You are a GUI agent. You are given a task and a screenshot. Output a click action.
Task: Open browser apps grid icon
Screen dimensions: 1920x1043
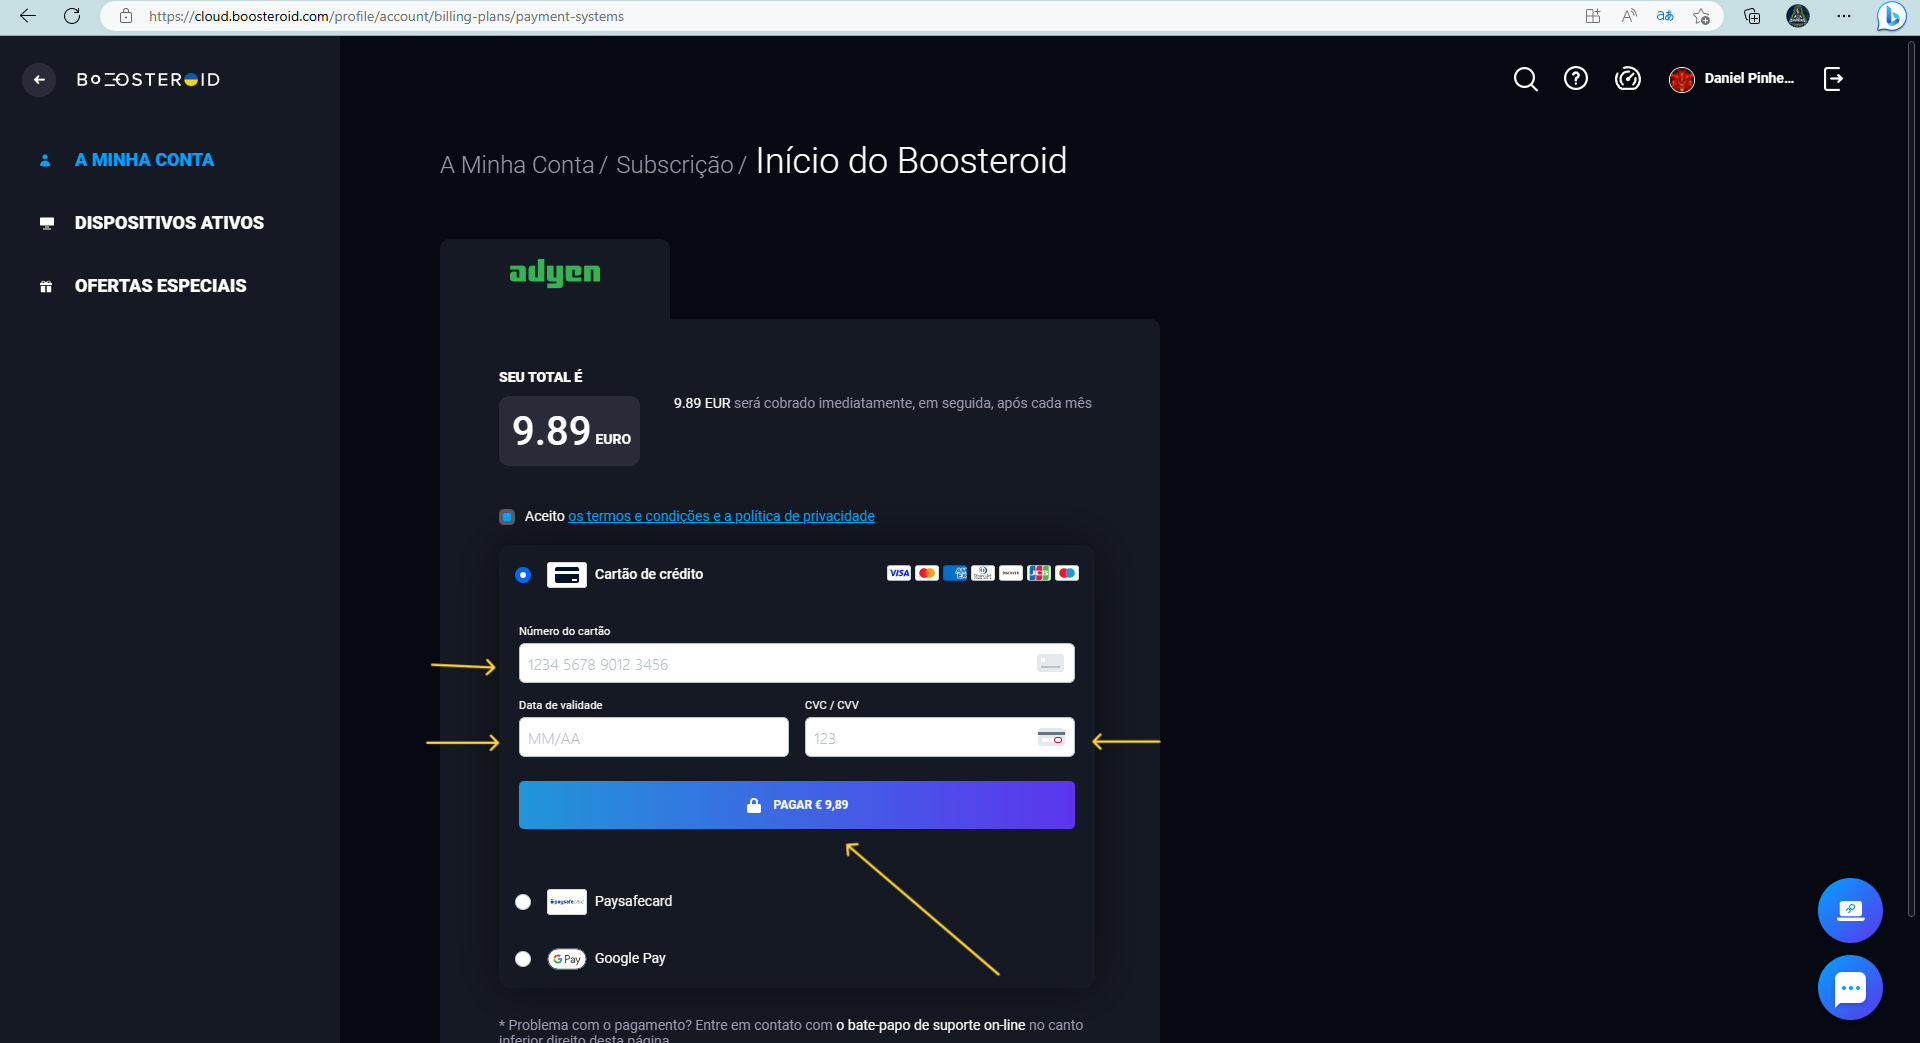point(1593,16)
